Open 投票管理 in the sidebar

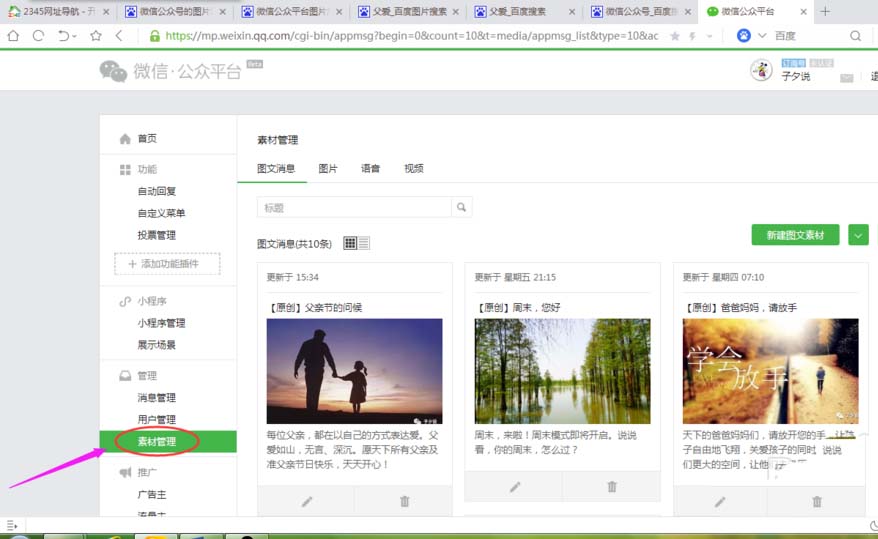click(157, 235)
